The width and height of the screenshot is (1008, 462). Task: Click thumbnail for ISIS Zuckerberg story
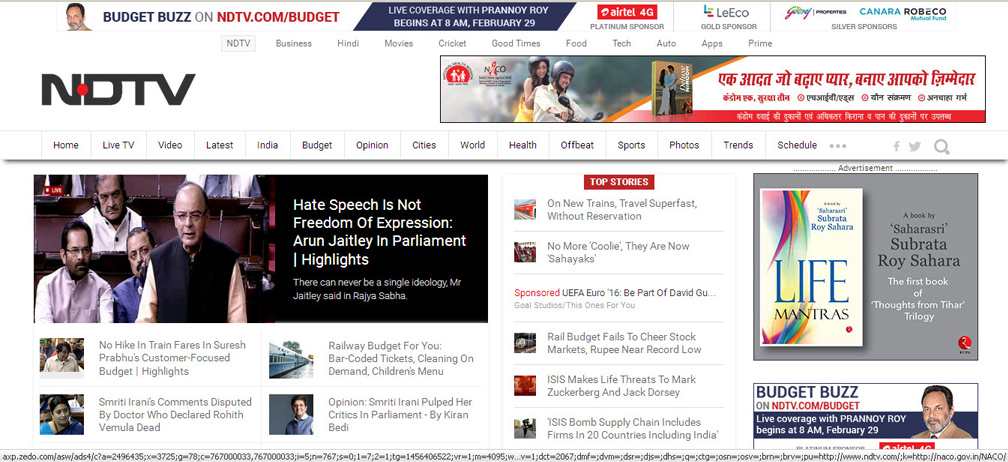click(525, 386)
